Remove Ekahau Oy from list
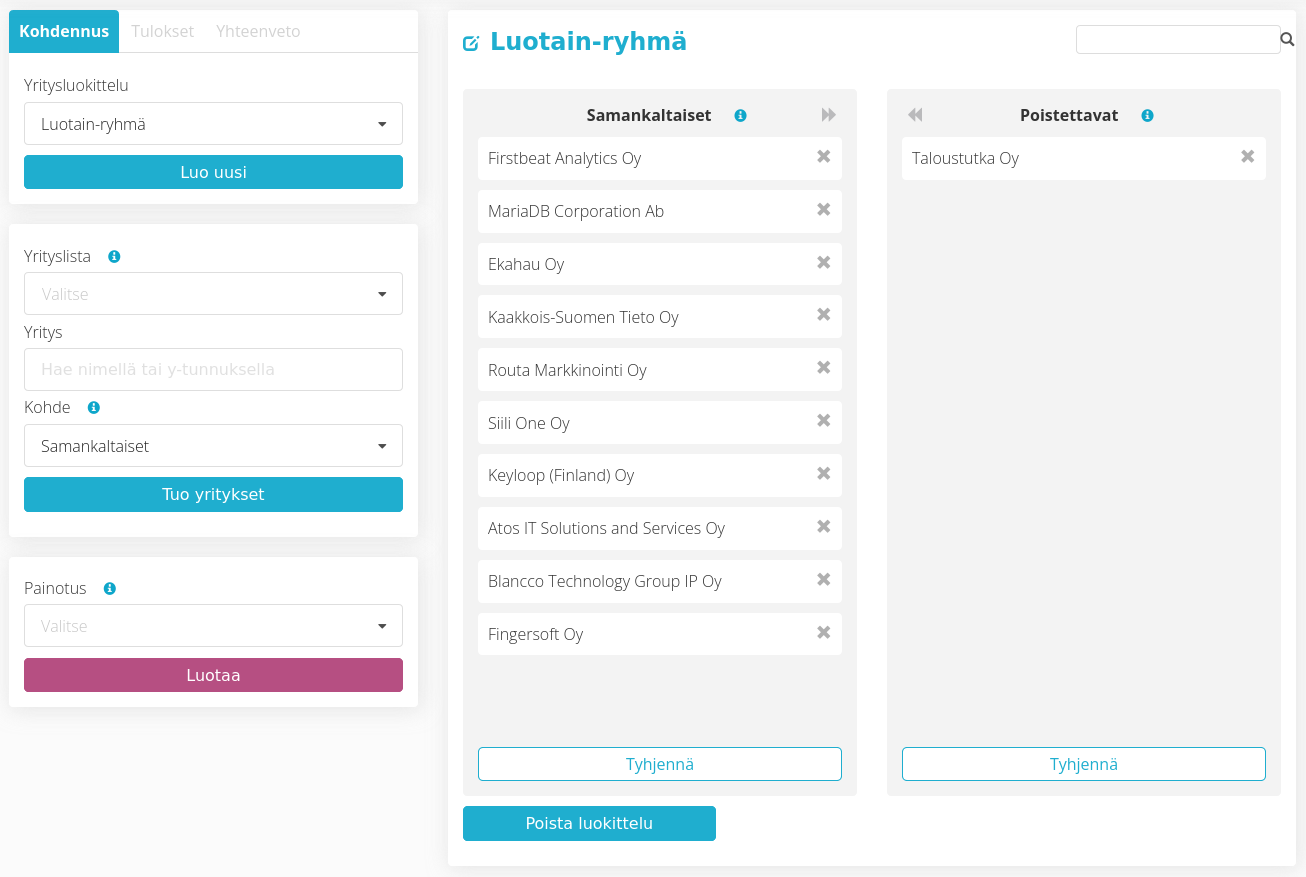1306x877 pixels. (x=824, y=262)
